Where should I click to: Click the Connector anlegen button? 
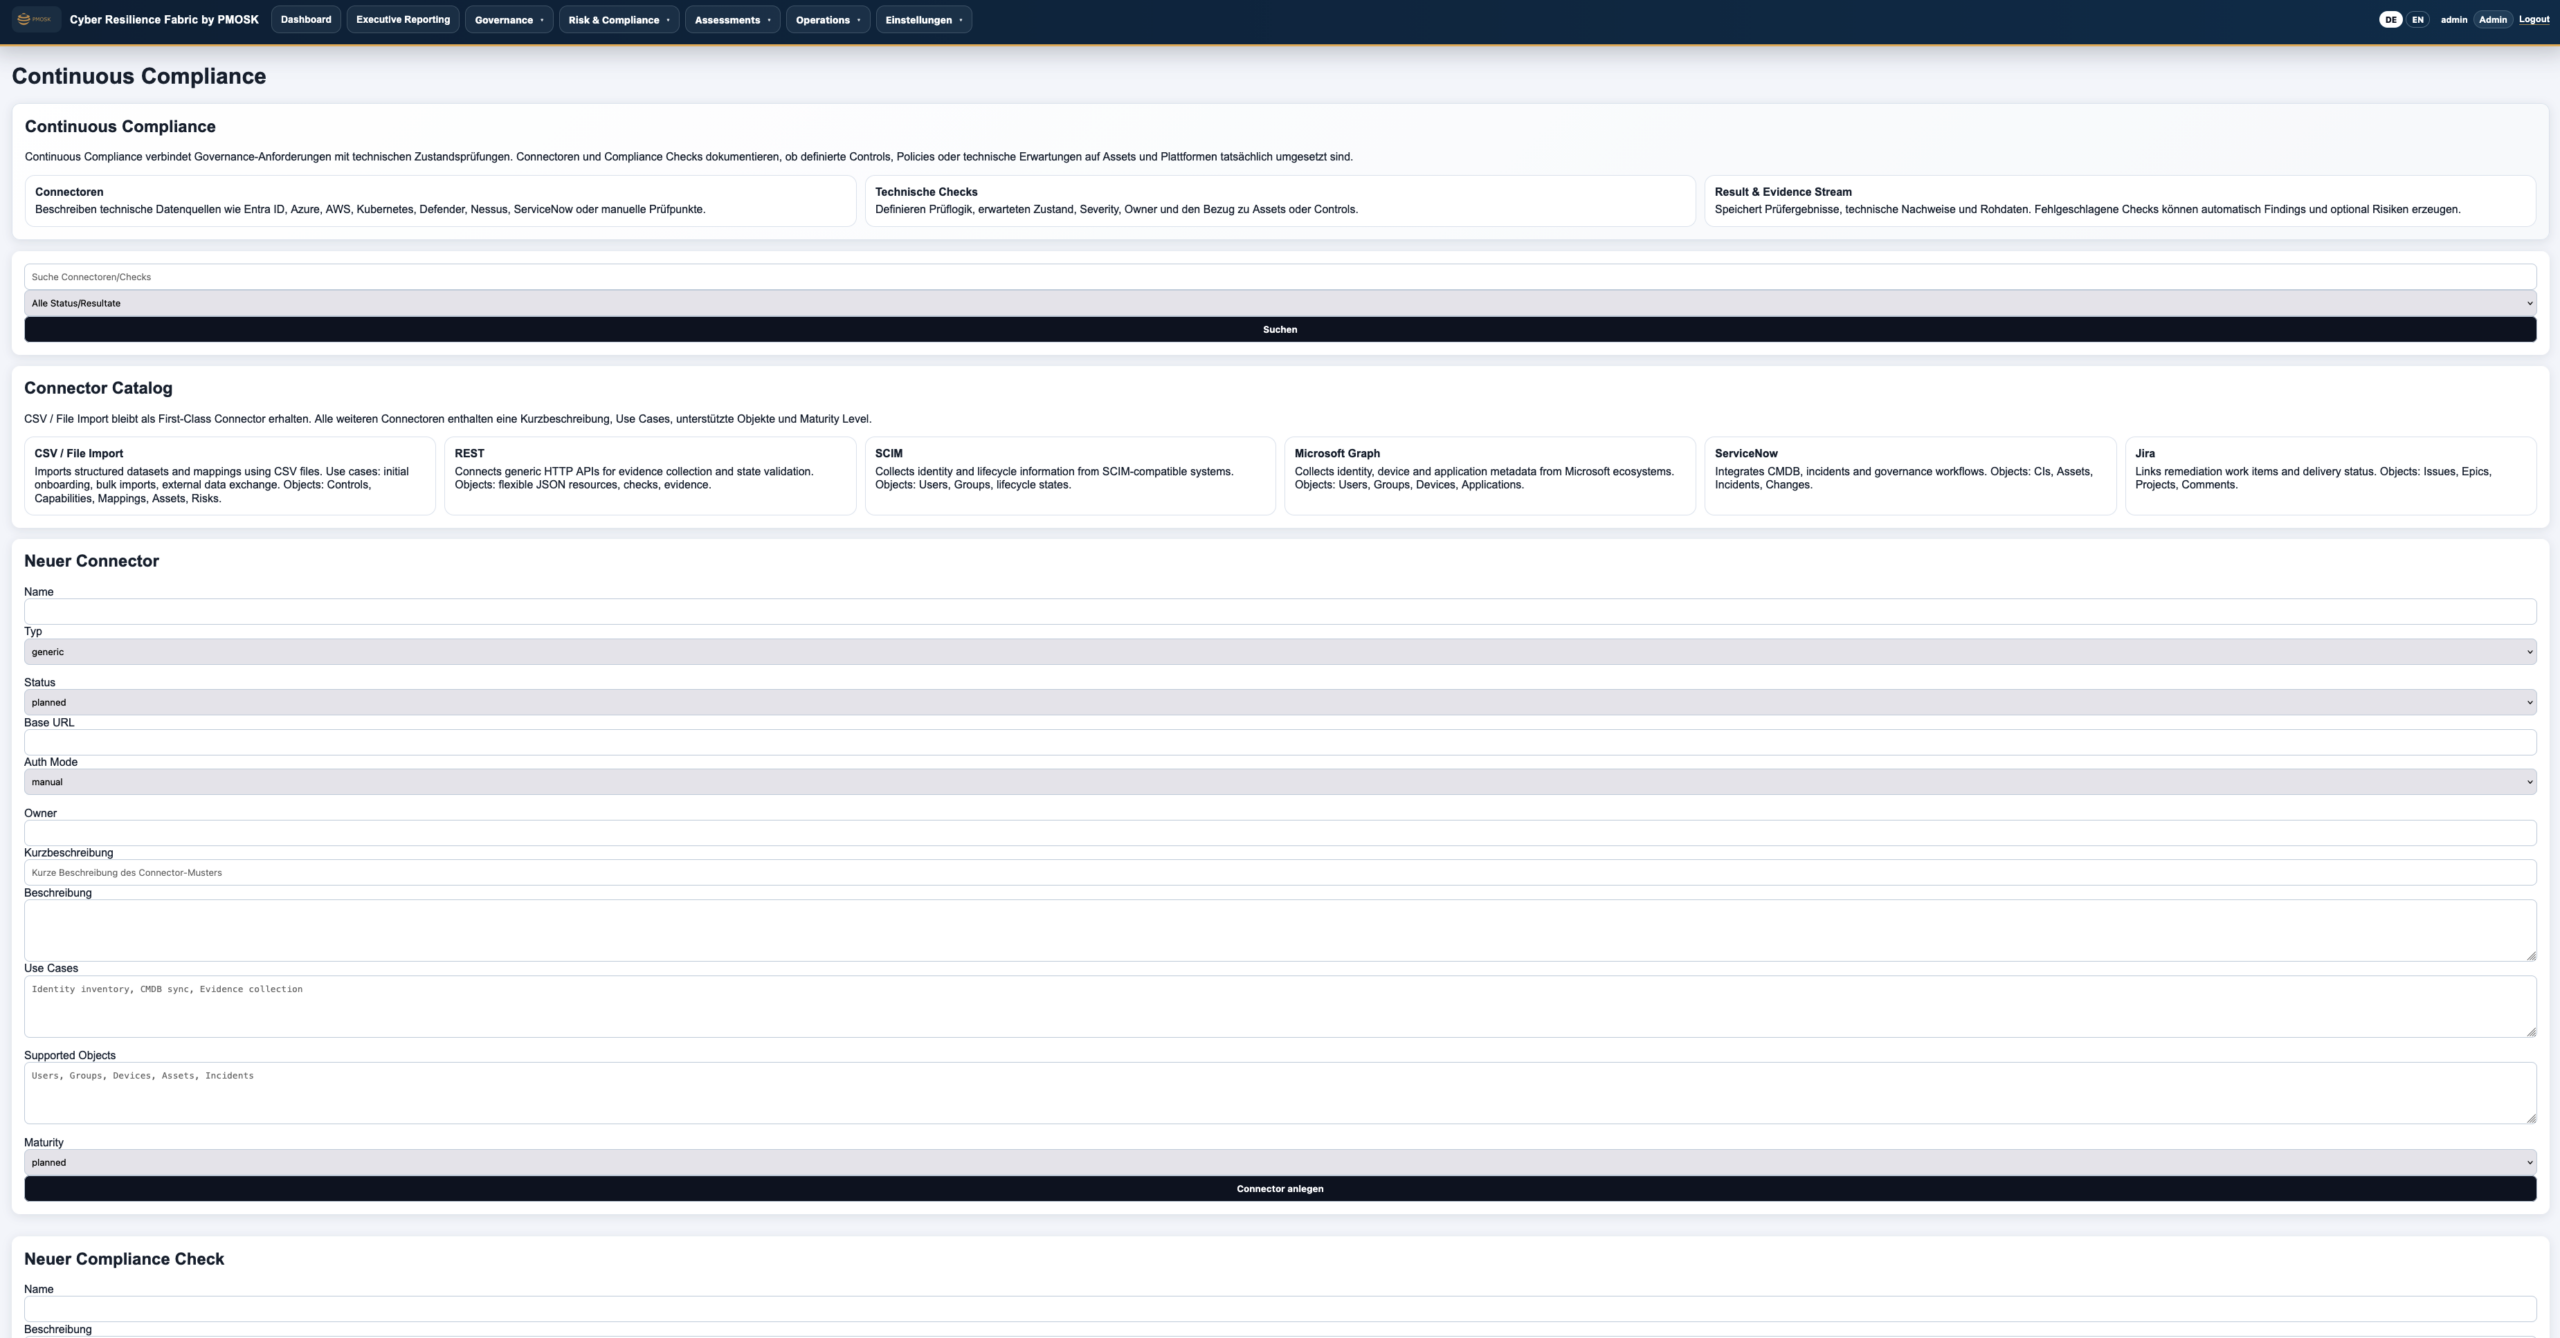pos(1280,1189)
